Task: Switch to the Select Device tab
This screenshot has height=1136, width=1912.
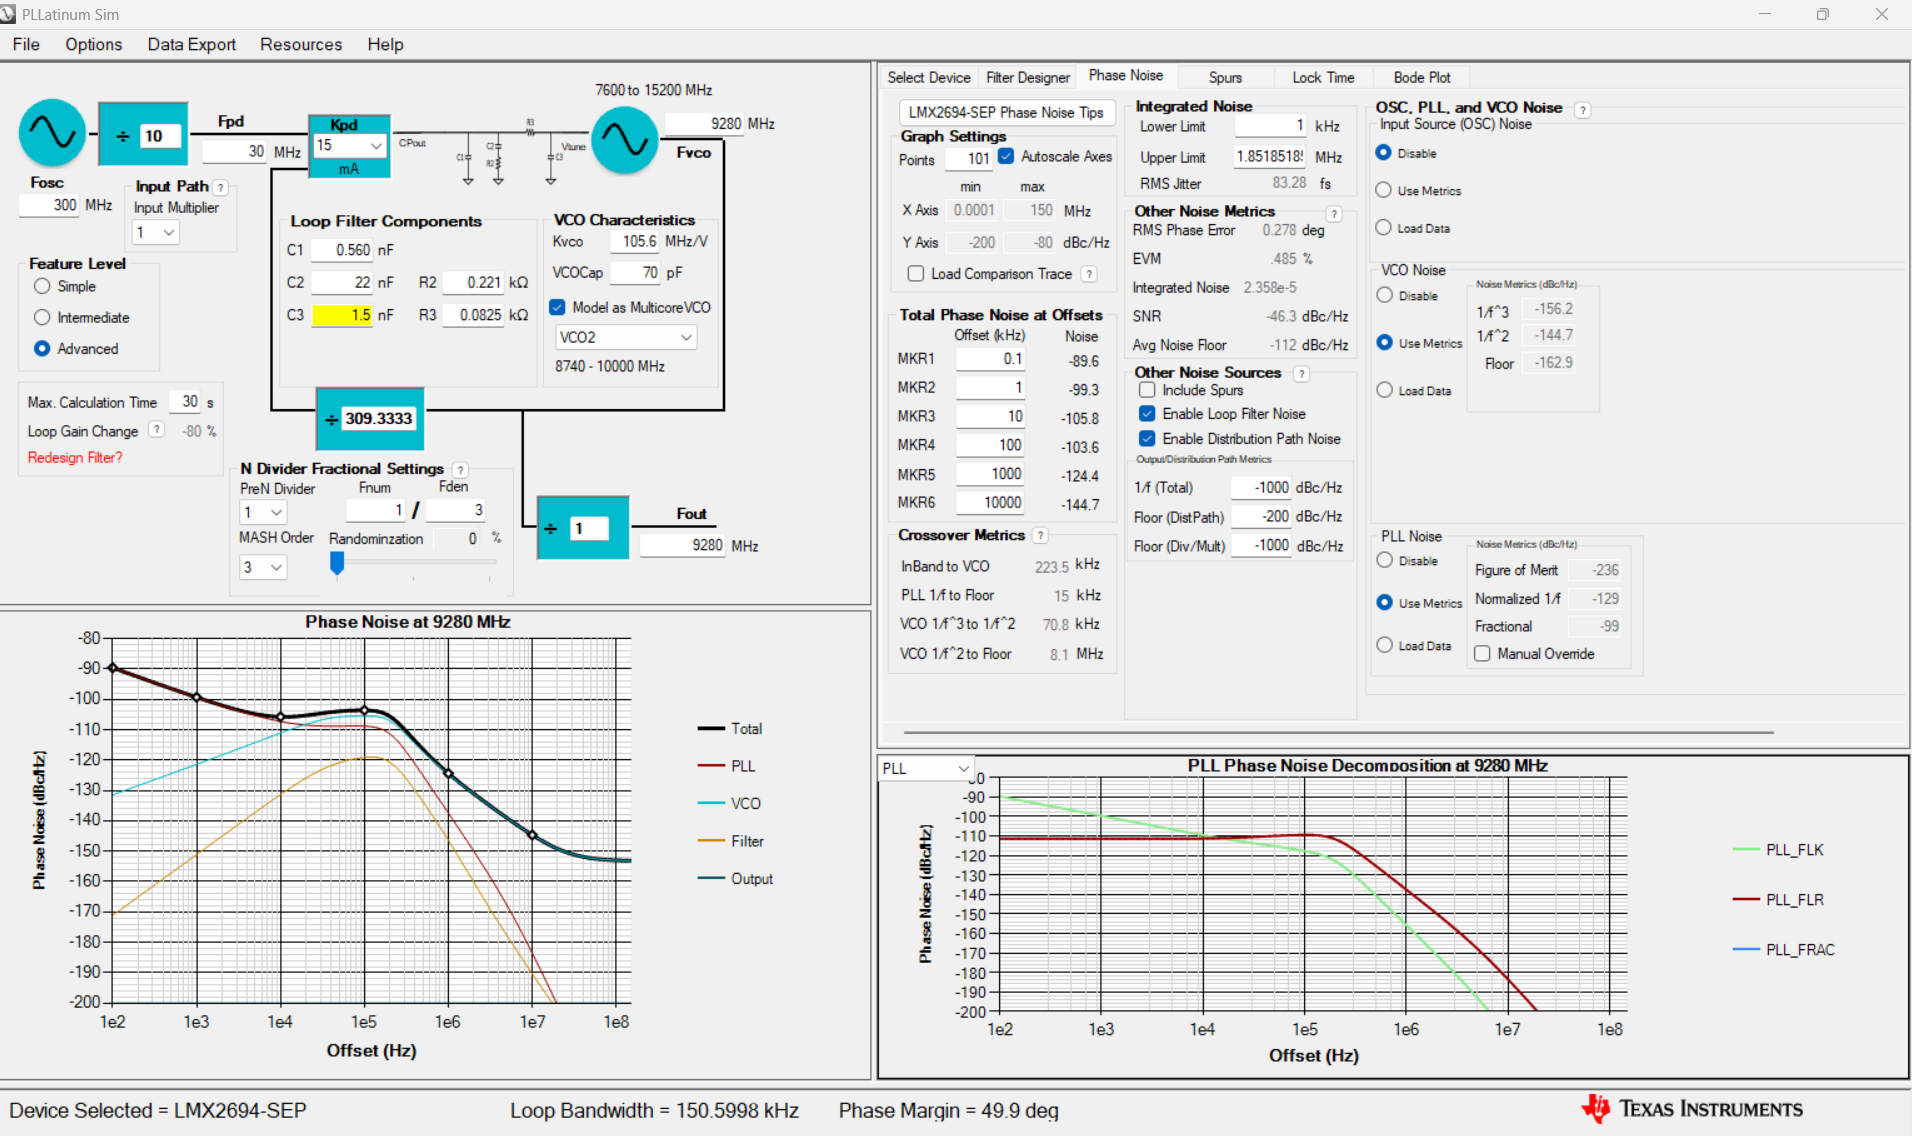Action: point(929,77)
